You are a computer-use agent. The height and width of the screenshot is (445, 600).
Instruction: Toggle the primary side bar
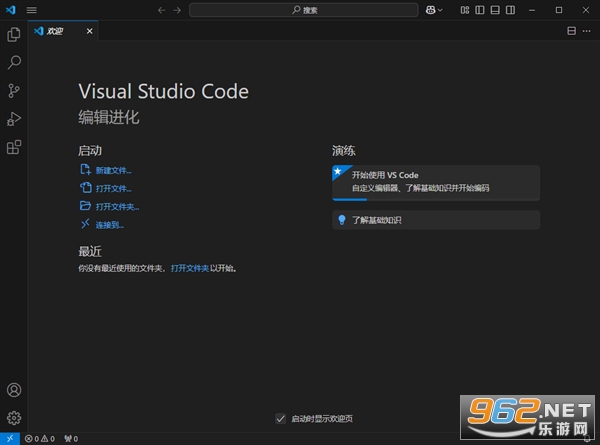point(480,10)
